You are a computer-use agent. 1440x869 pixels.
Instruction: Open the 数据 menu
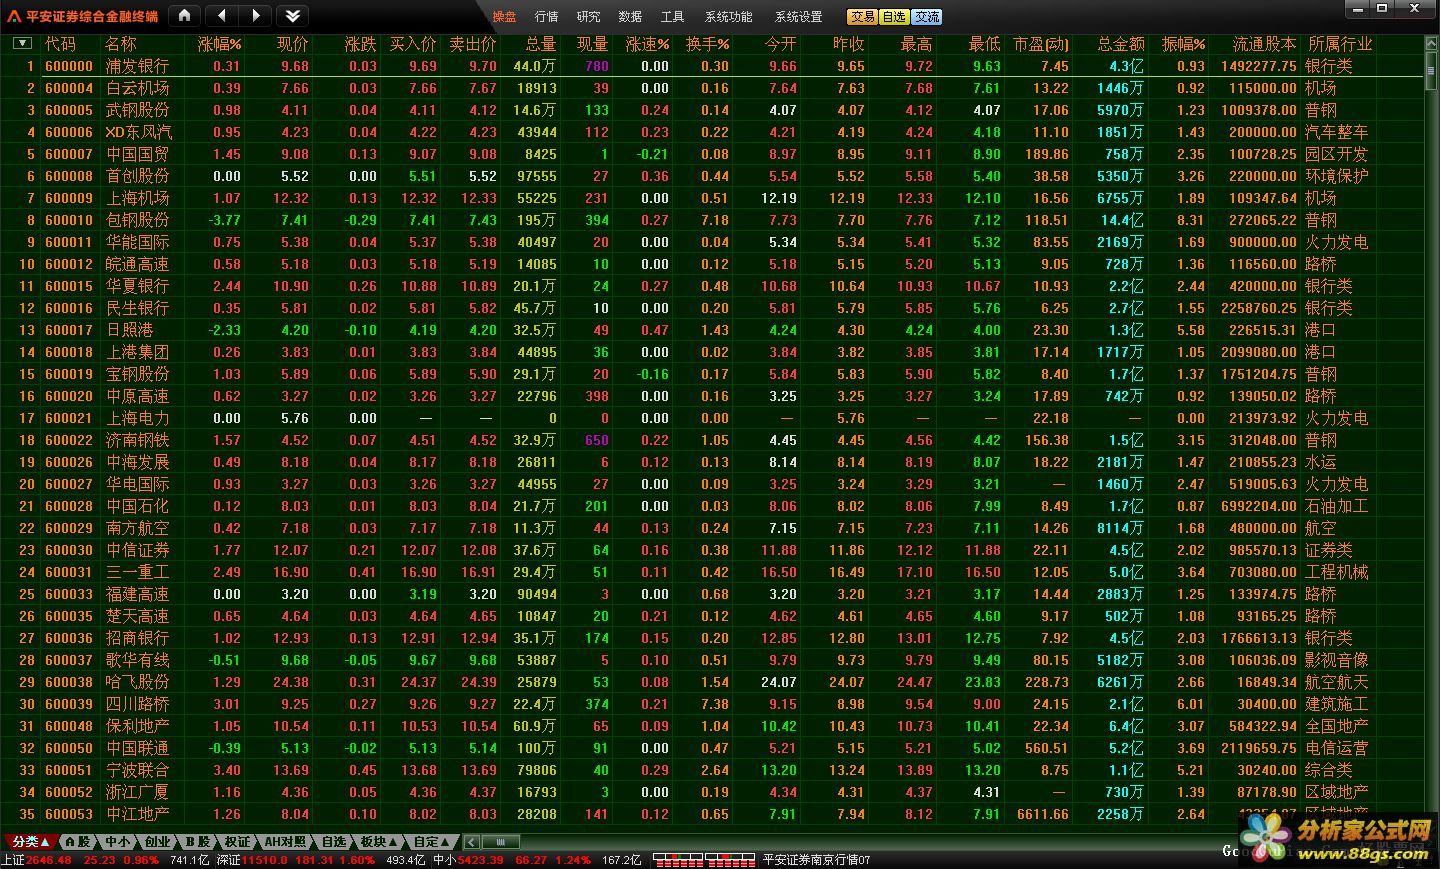click(x=630, y=17)
